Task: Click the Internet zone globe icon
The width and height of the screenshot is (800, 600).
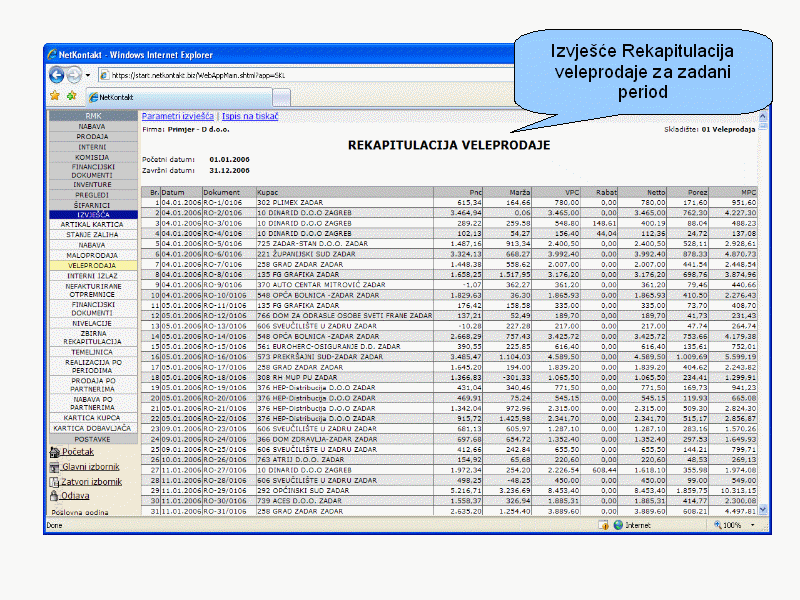Action: 618,525
